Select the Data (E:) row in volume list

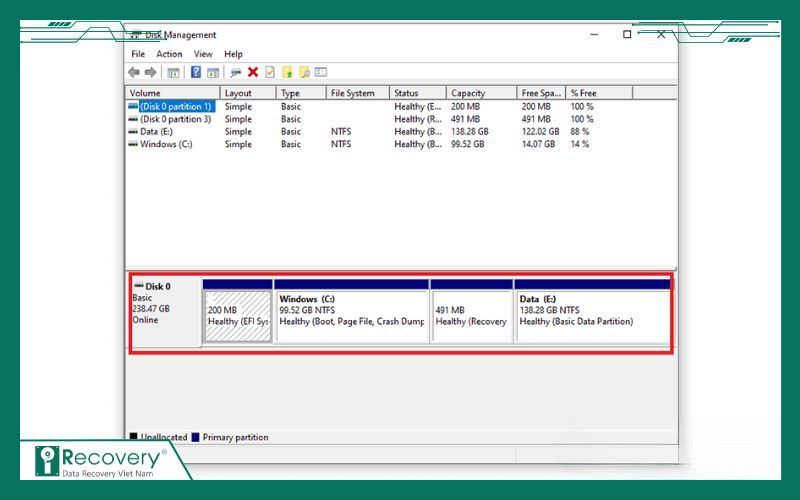coord(156,131)
